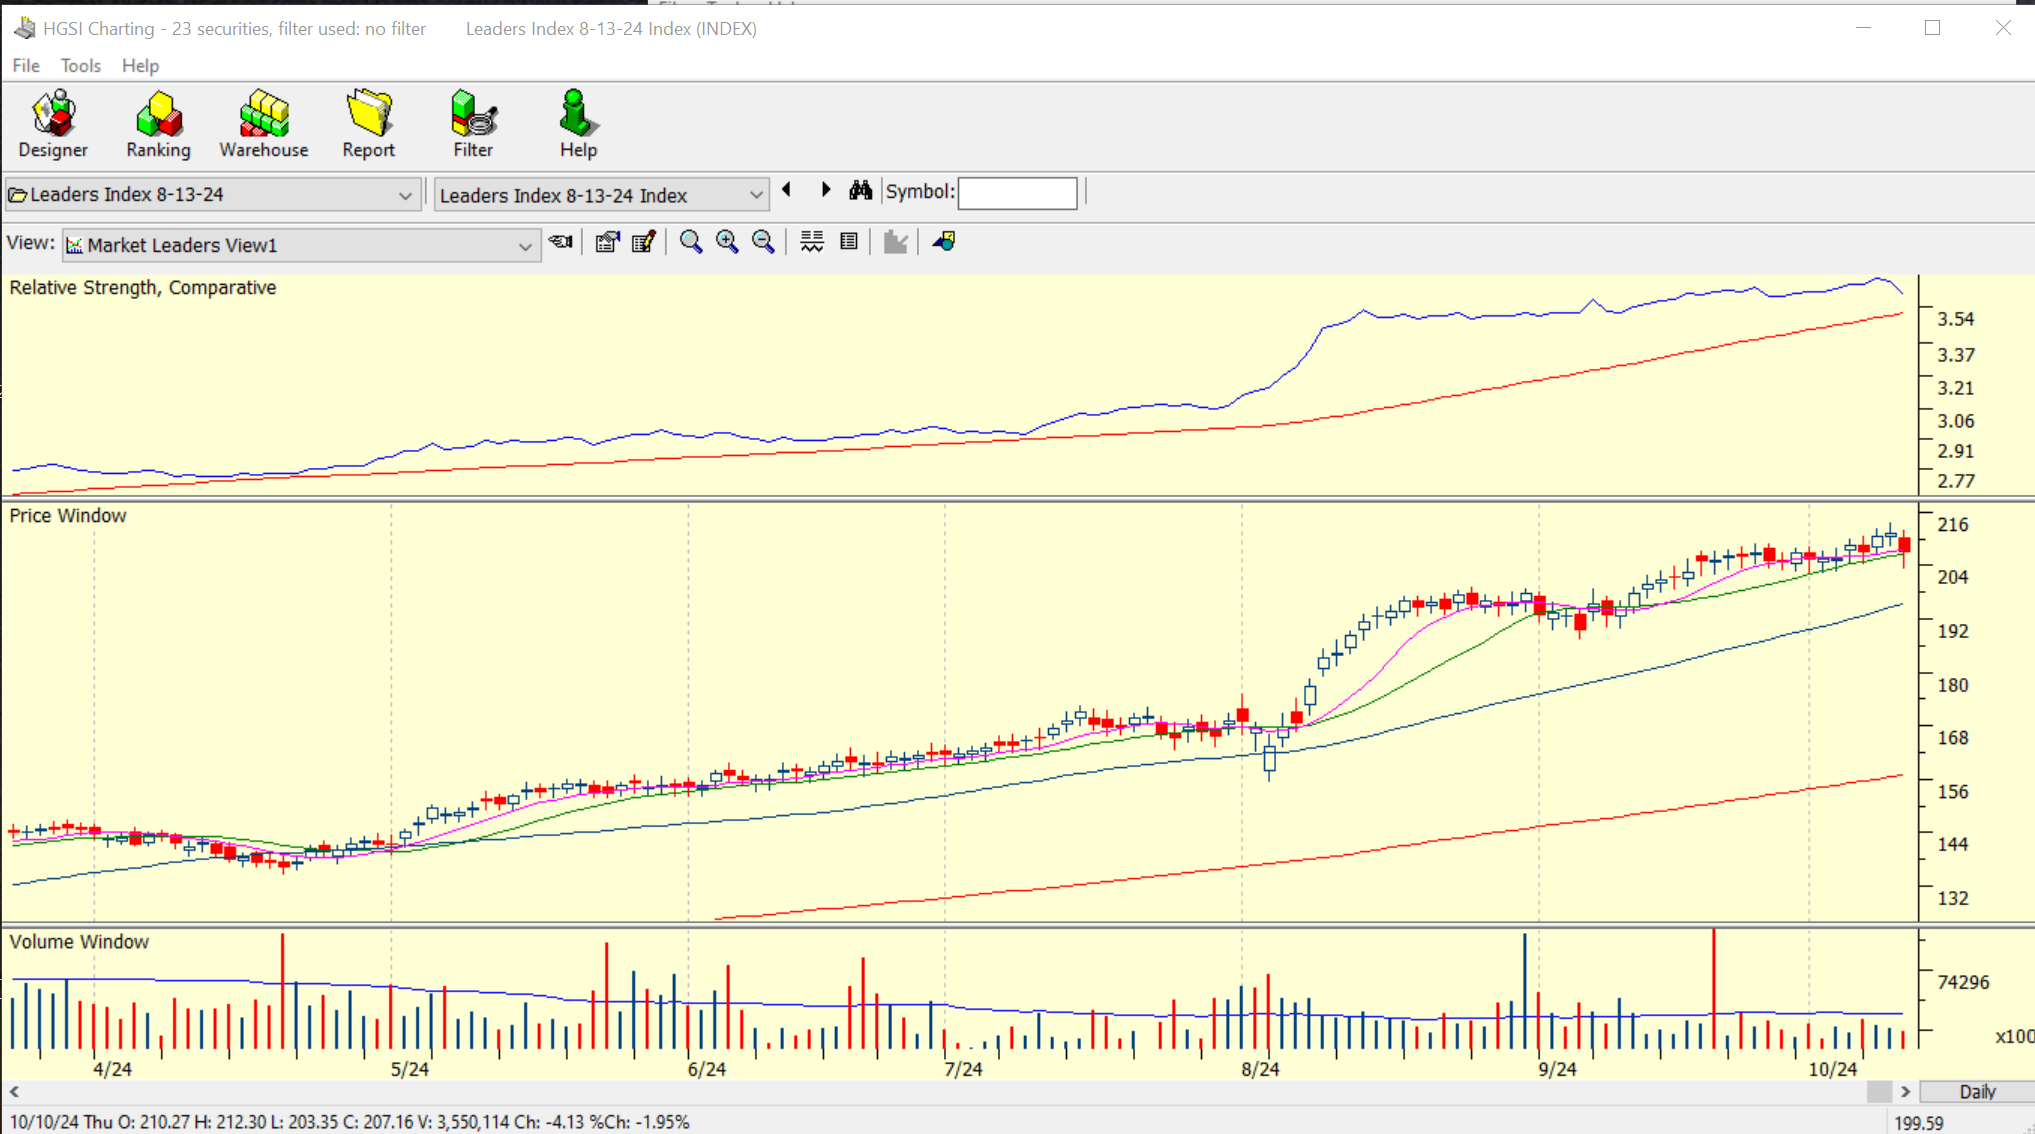
Task: Open the Tools menu
Action: click(x=80, y=66)
